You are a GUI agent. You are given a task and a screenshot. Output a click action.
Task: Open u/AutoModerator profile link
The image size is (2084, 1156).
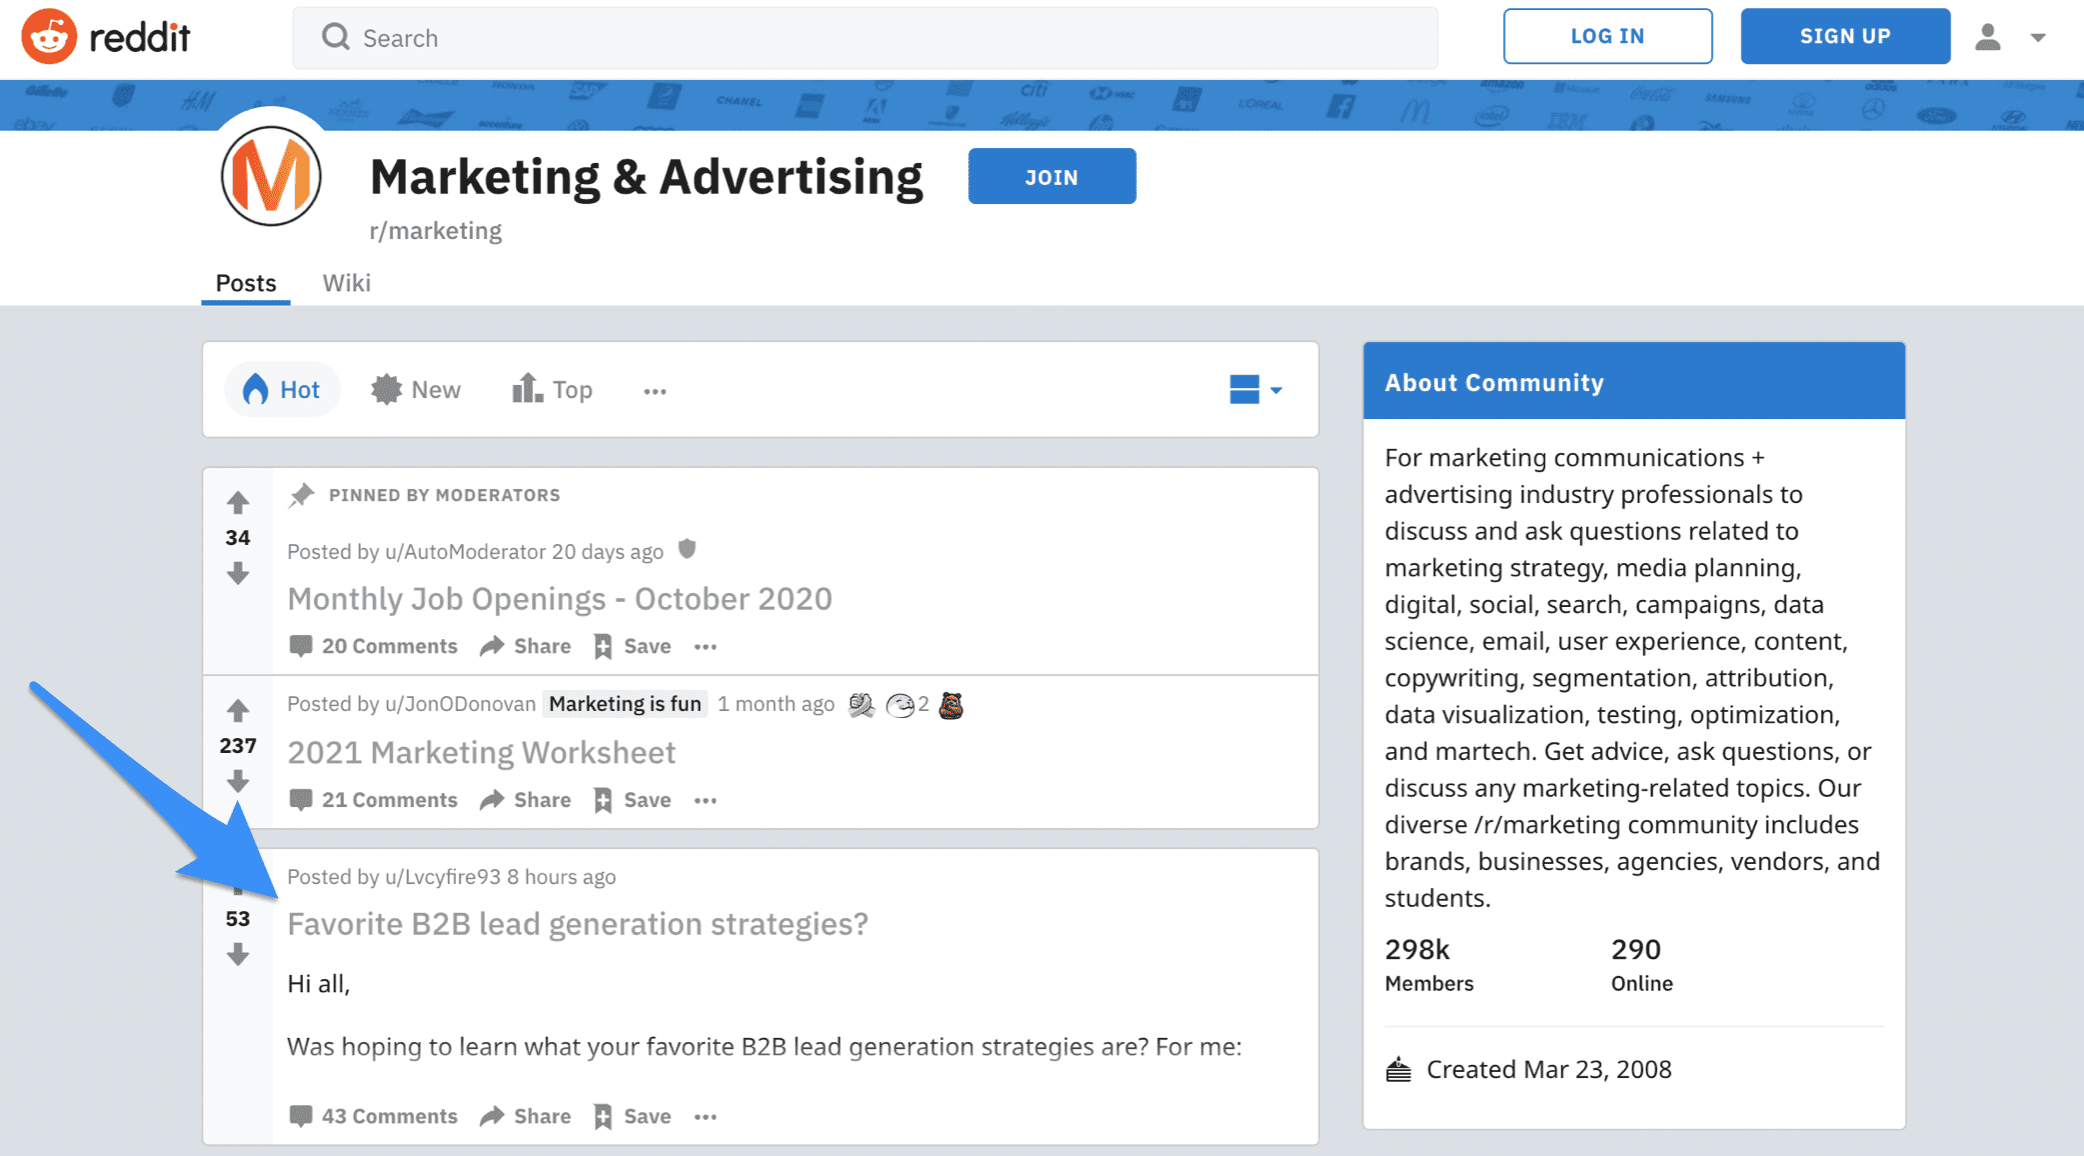tap(465, 551)
